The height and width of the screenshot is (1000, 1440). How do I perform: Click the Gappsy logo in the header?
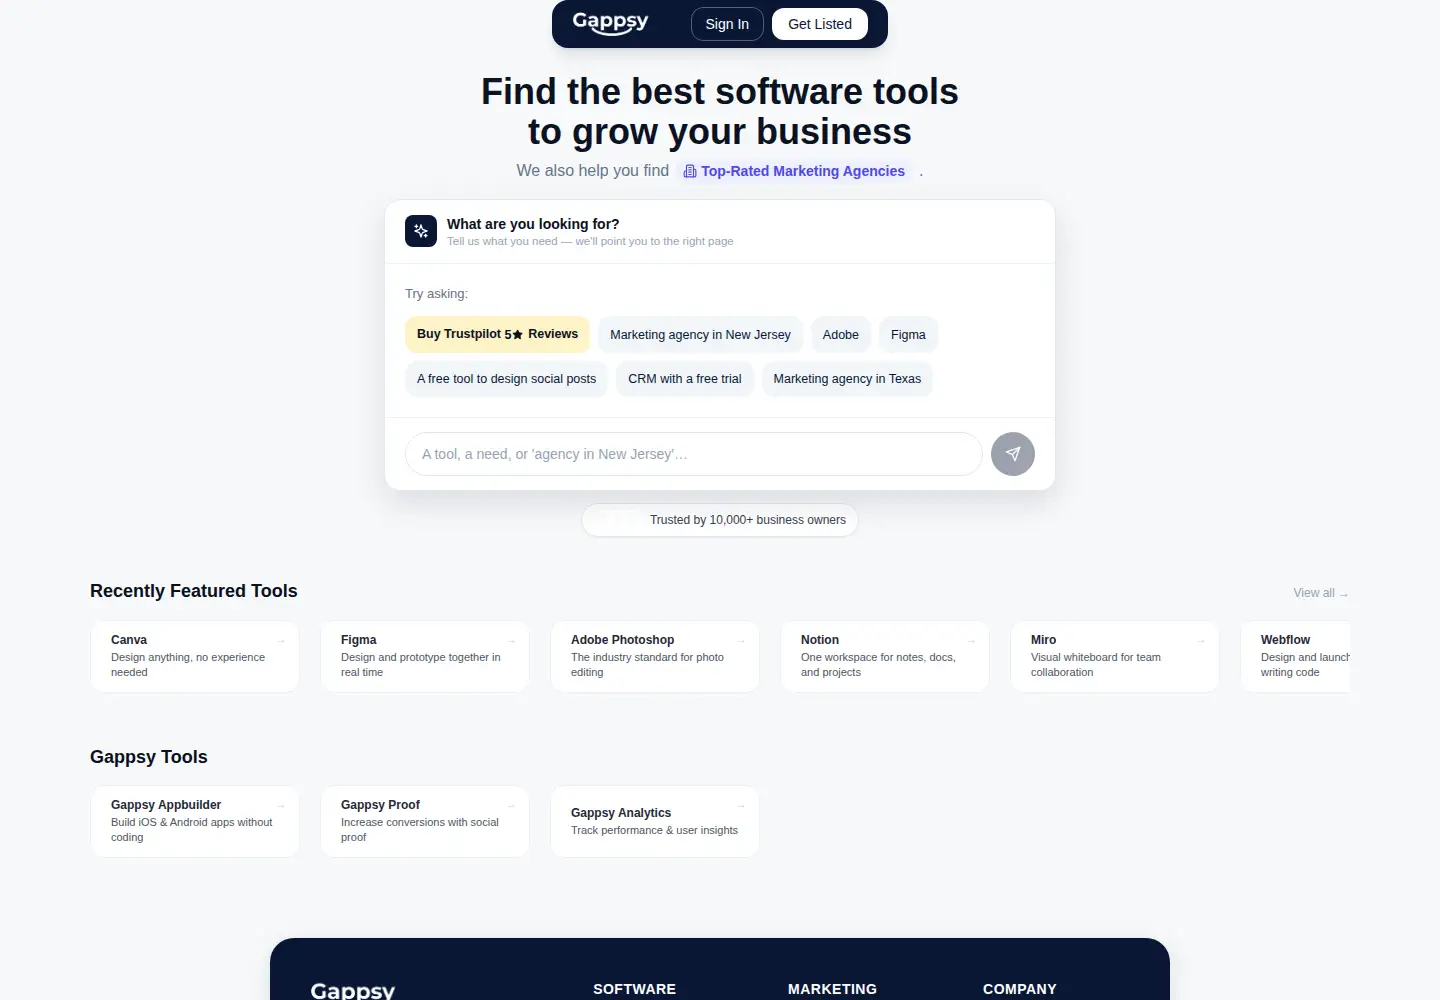[x=610, y=23]
